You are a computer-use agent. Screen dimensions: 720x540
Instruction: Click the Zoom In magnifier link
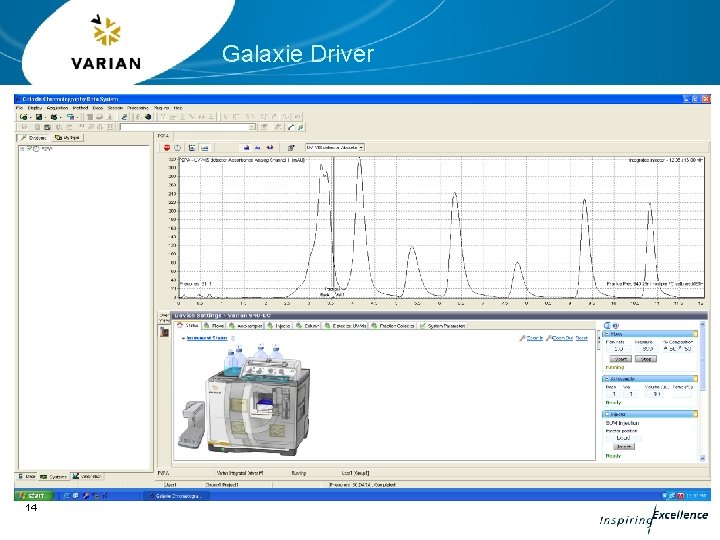tap(531, 338)
